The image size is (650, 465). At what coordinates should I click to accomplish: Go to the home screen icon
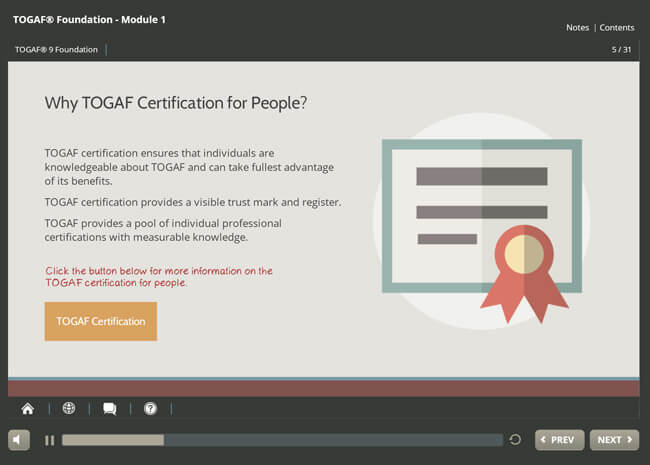tap(28, 409)
